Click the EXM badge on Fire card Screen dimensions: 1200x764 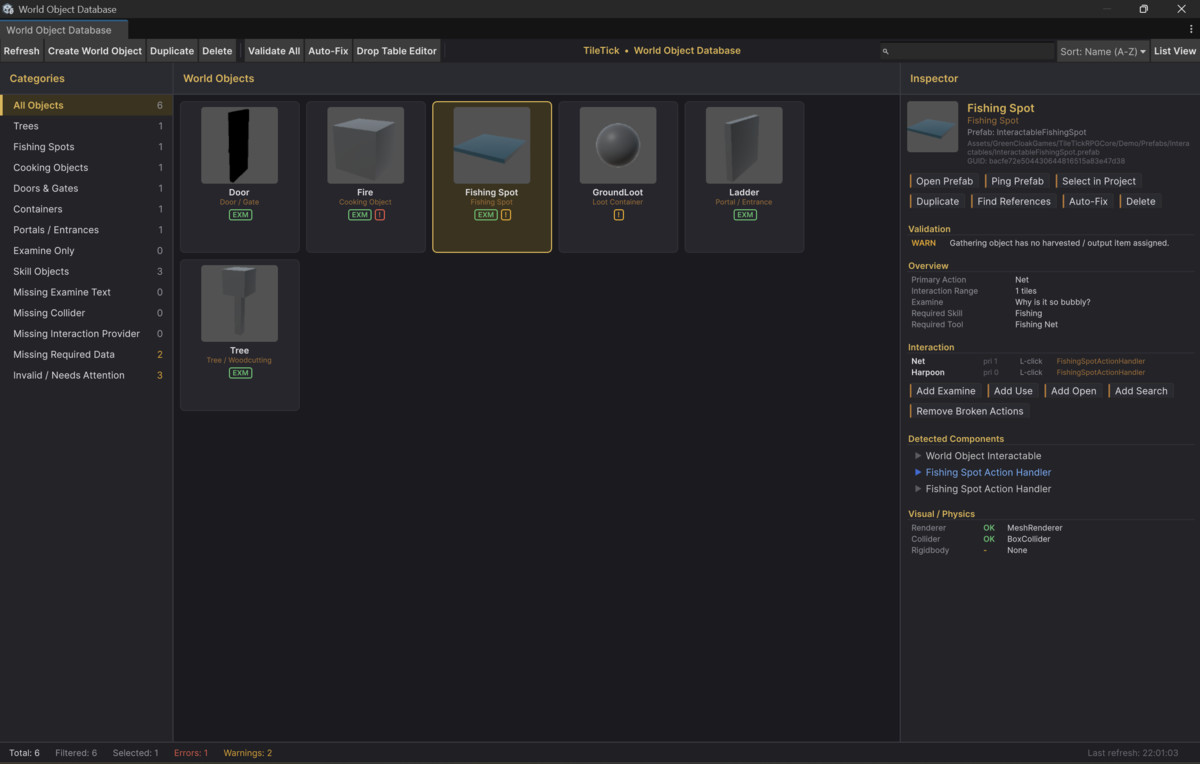(359, 215)
